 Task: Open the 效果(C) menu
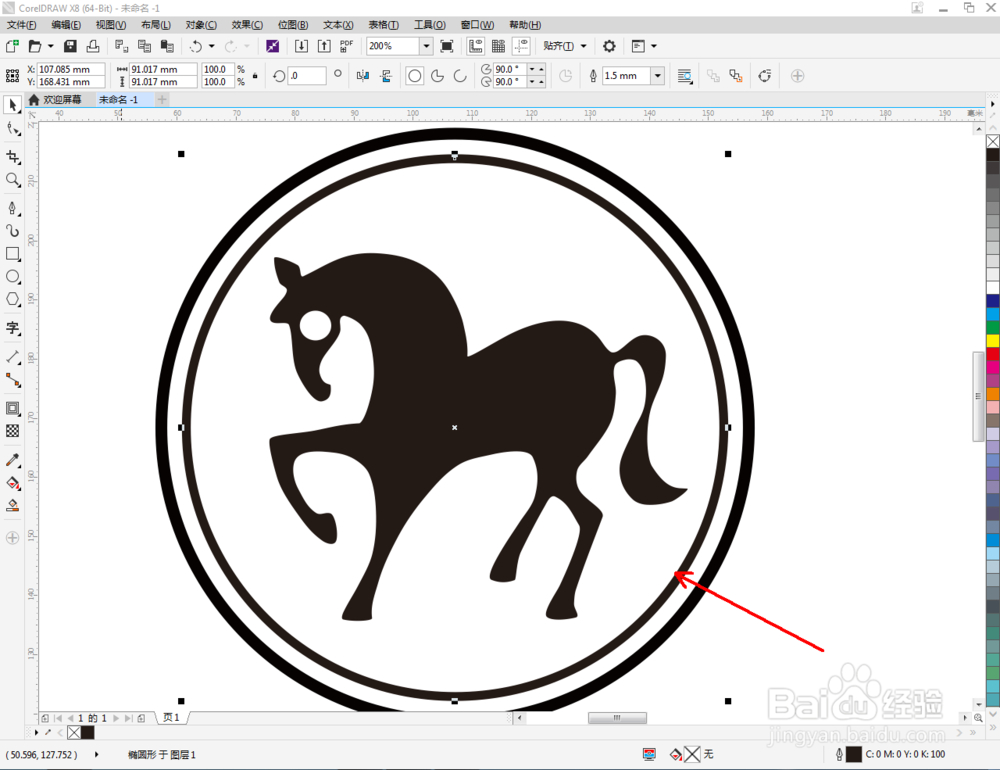point(247,25)
